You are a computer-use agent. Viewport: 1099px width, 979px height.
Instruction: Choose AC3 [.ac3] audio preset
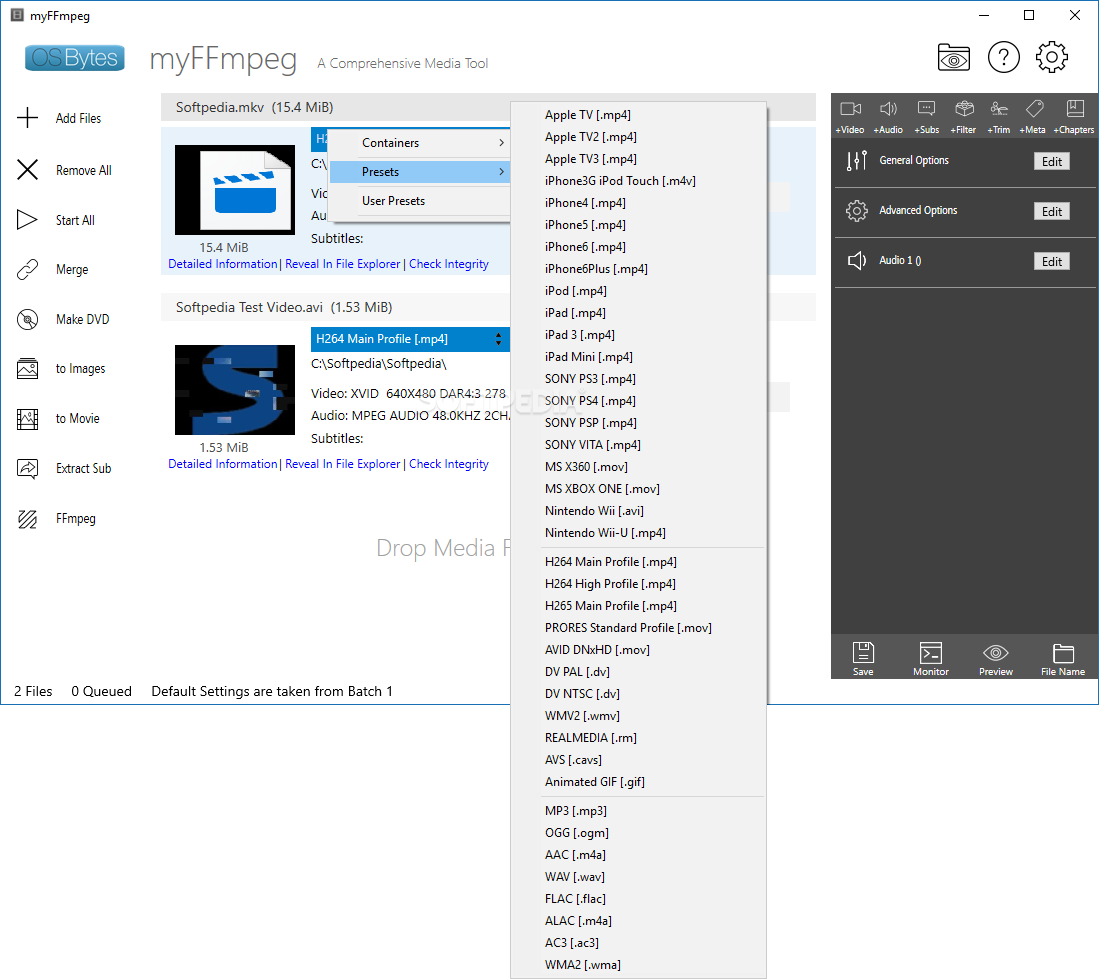click(639, 943)
